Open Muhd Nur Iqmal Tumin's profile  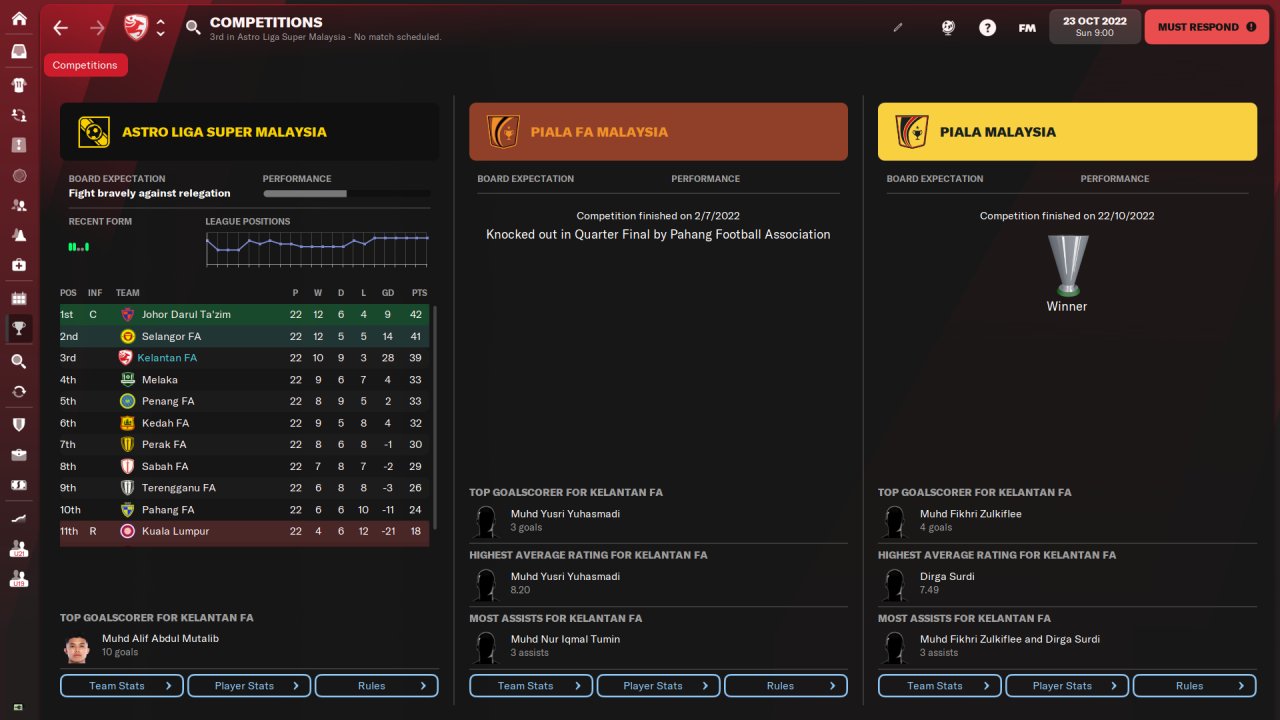click(x=565, y=639)
